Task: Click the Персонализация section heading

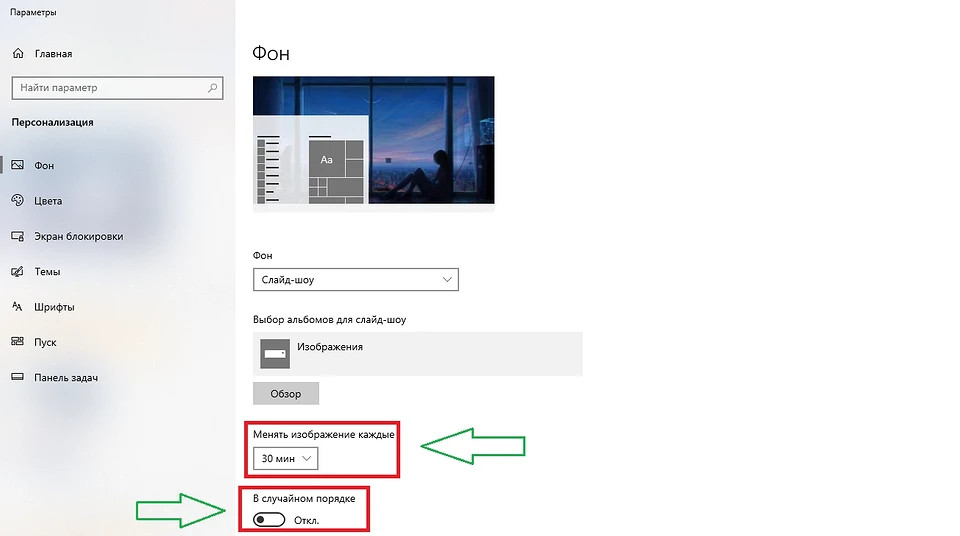Action: (x=52, y=122)
